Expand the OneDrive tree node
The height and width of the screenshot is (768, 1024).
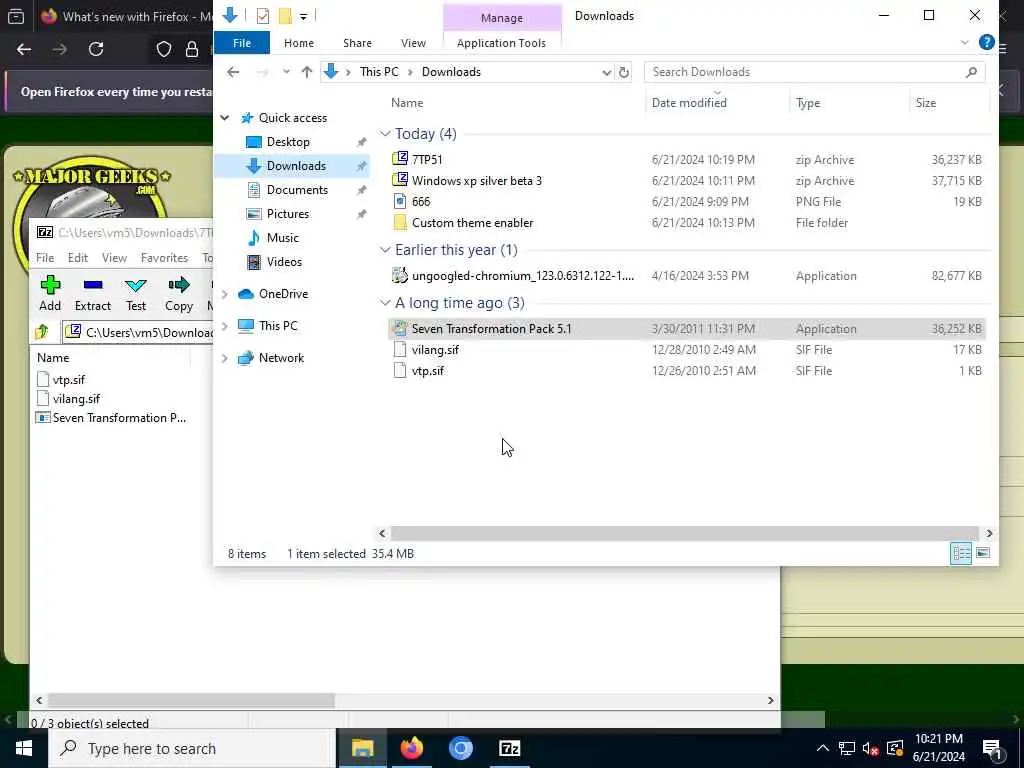225,295
